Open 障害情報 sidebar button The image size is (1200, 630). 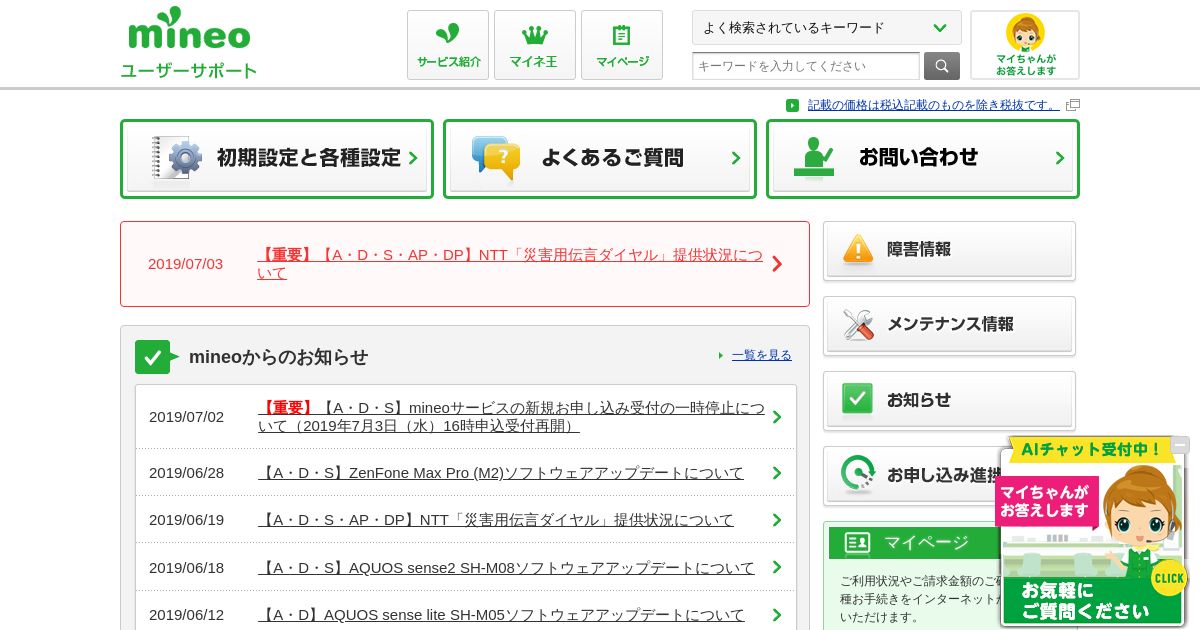tap(949, 251)
